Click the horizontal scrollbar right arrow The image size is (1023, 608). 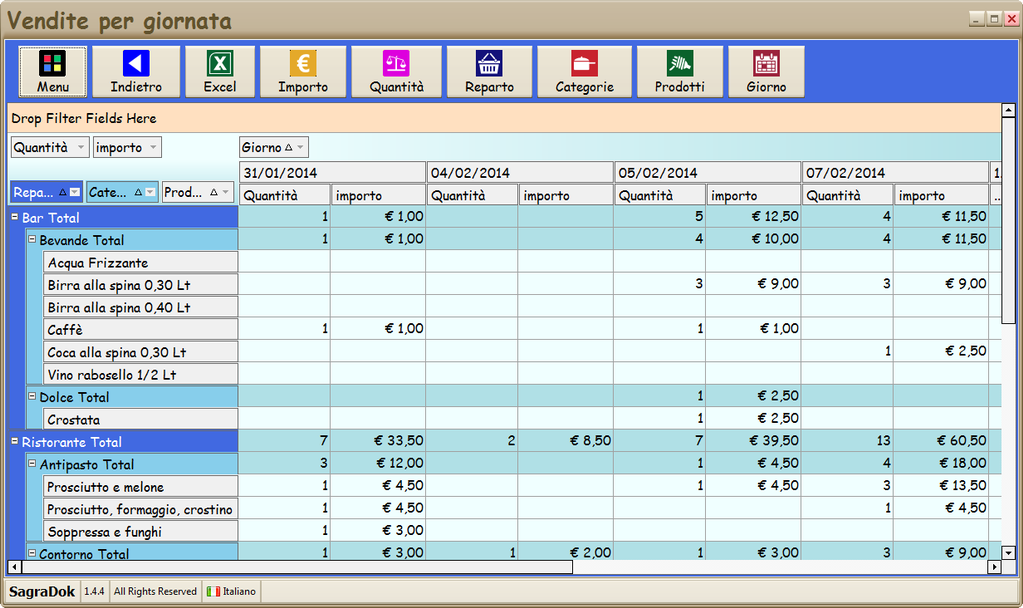pos(994,567)
